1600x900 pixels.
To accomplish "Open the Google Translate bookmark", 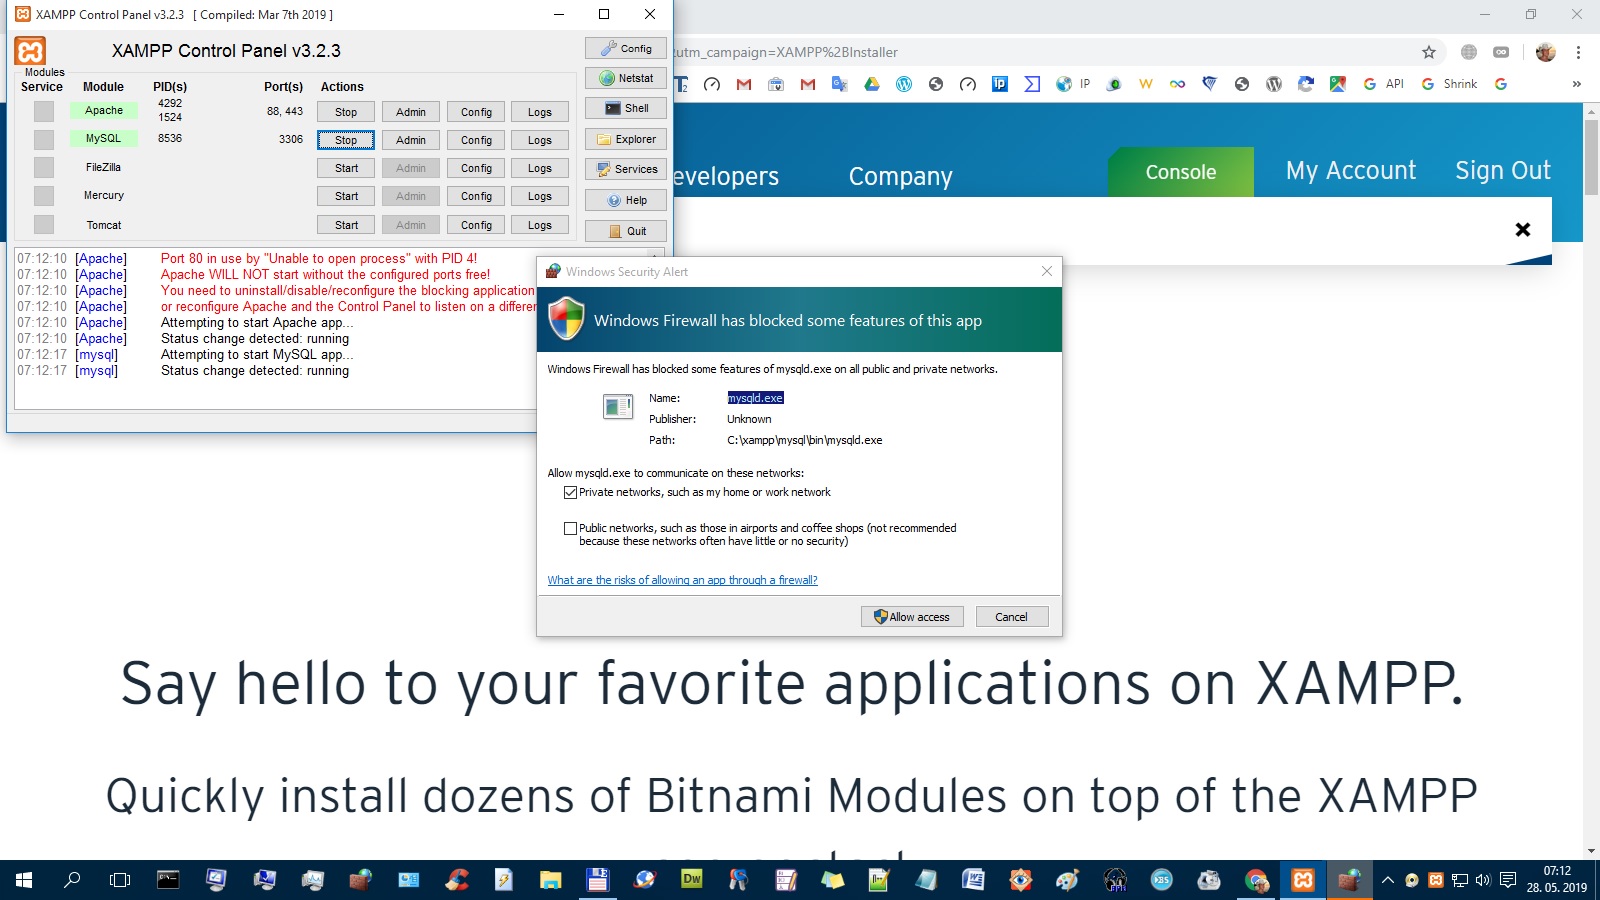I will [x=840, y=84].
